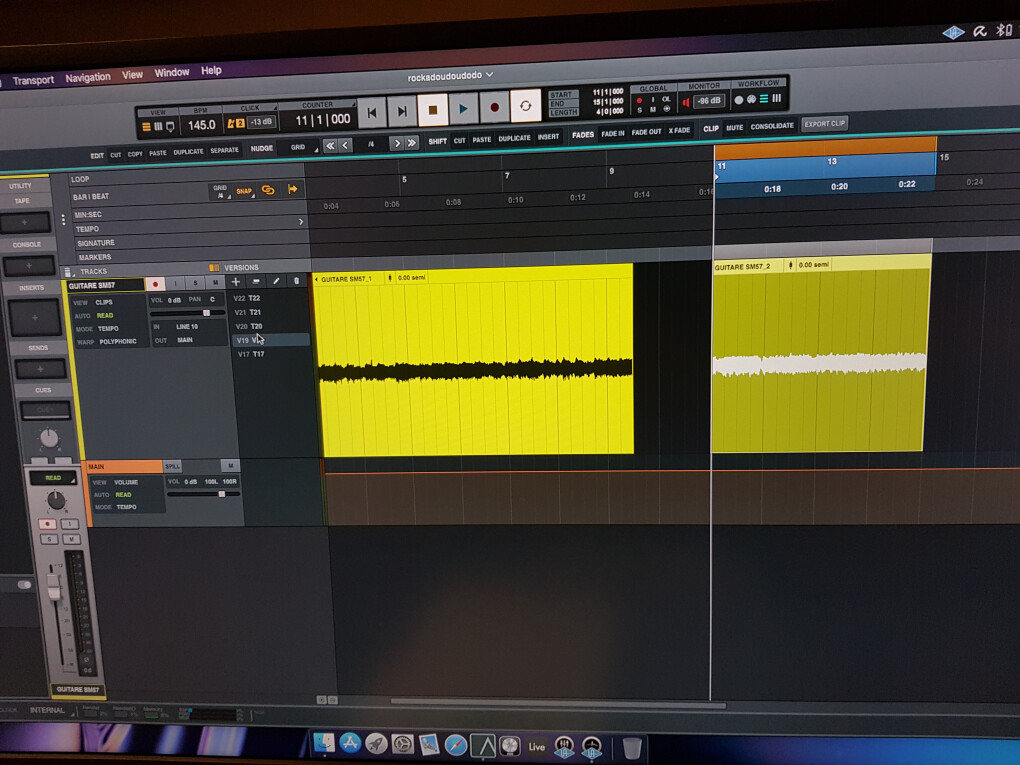Toggle loop playback in the transport
The image size is (1020, 765).
pyautogui.click(x=526, y=106)
